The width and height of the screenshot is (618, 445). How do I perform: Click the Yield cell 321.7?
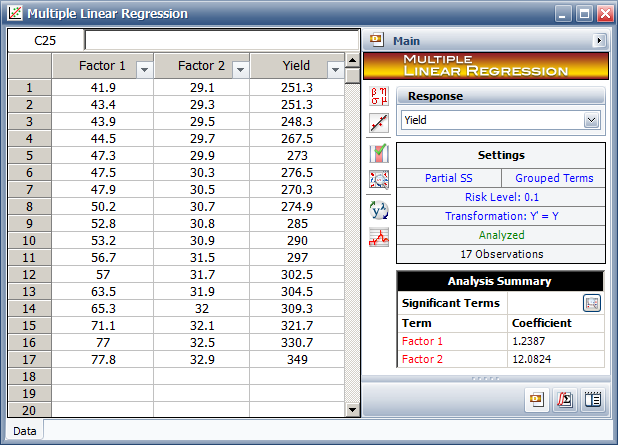point(297,326)
